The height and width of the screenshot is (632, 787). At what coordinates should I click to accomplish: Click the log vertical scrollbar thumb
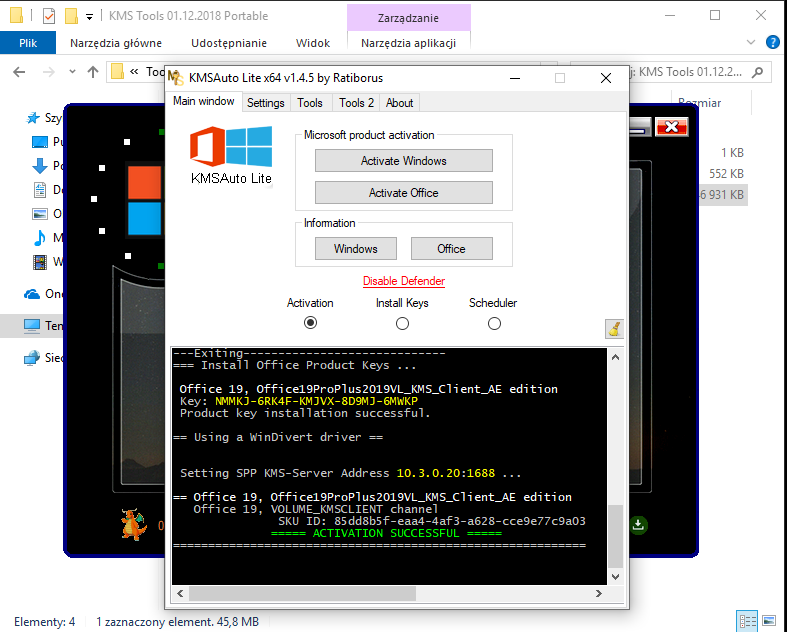point(615,536)
